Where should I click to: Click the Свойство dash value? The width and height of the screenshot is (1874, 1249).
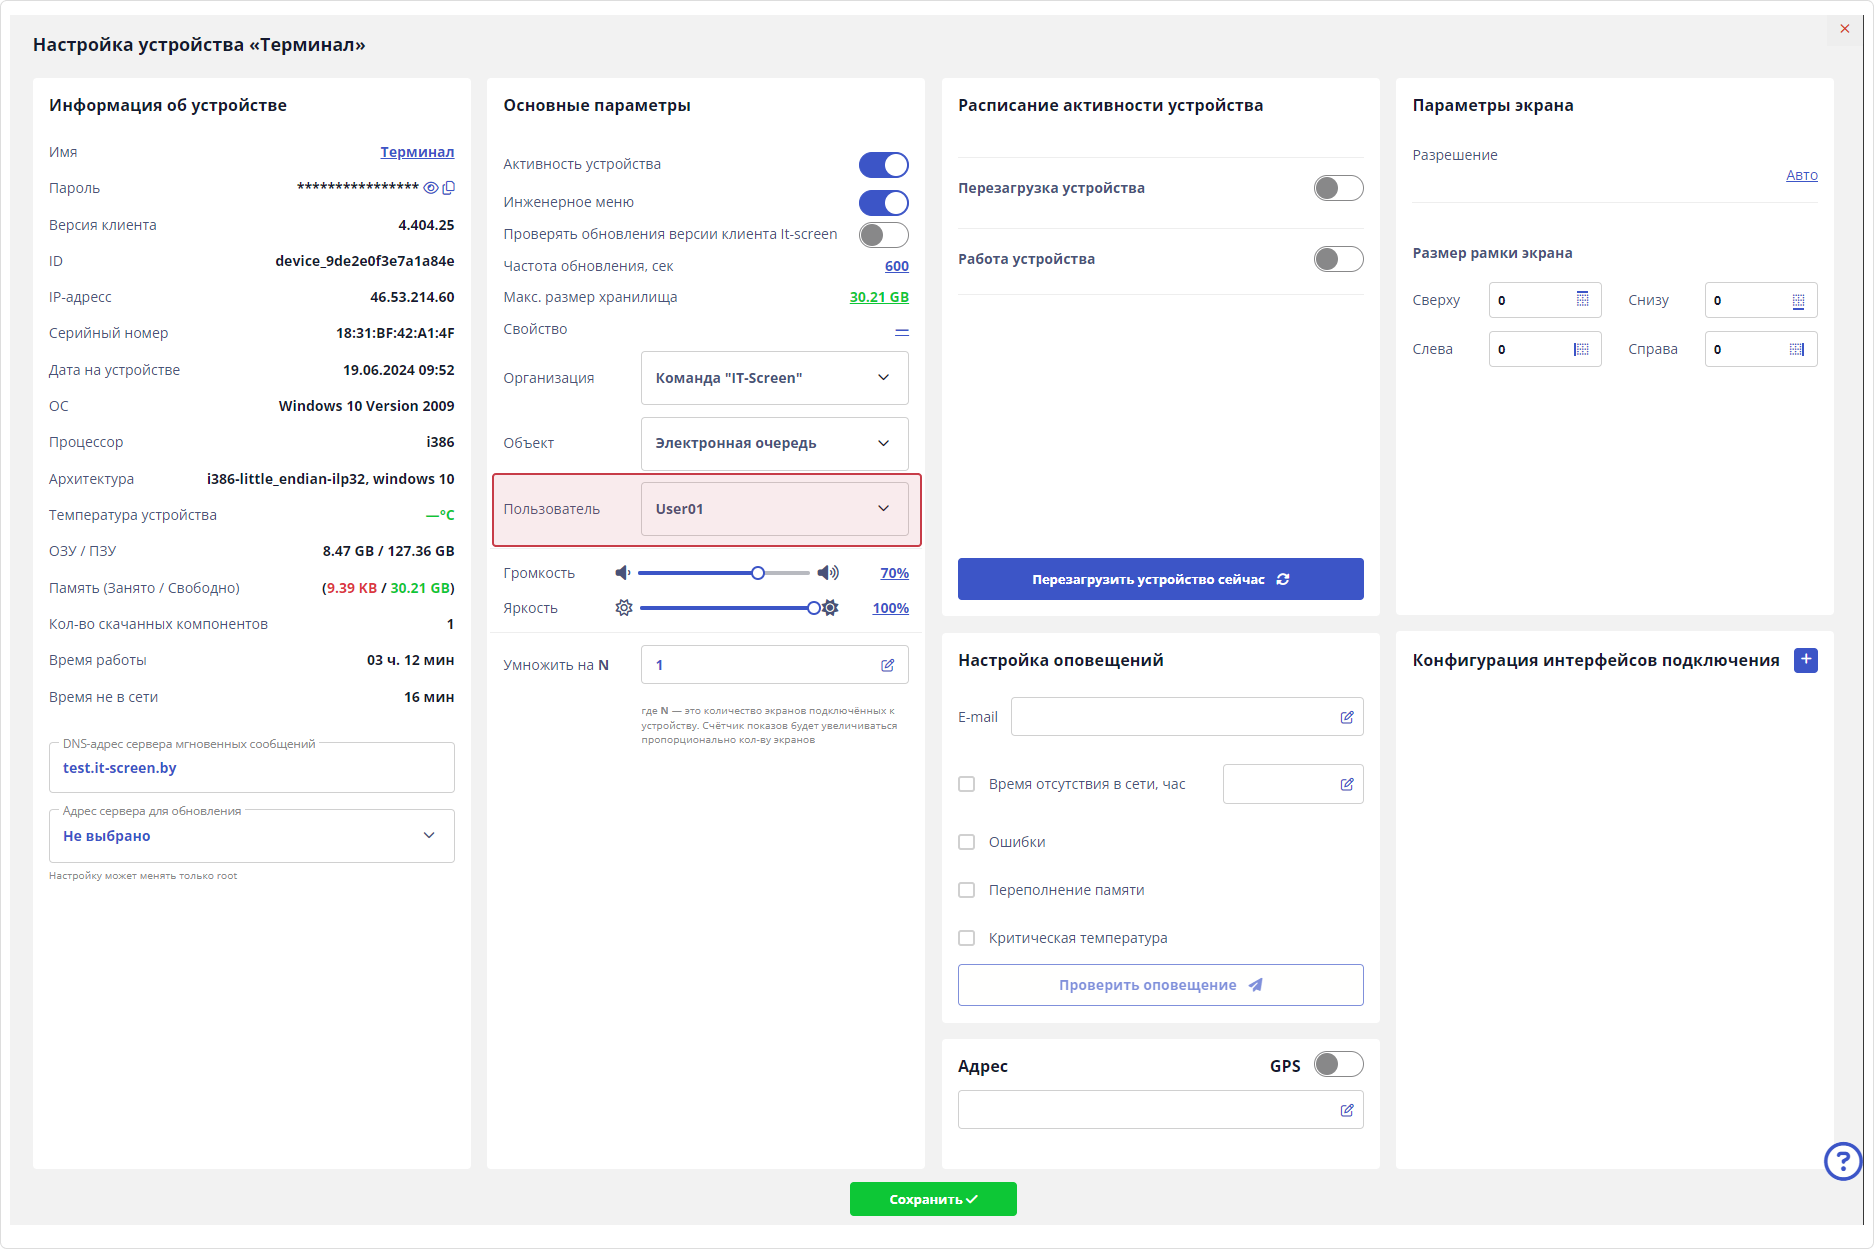click(902, 331)
